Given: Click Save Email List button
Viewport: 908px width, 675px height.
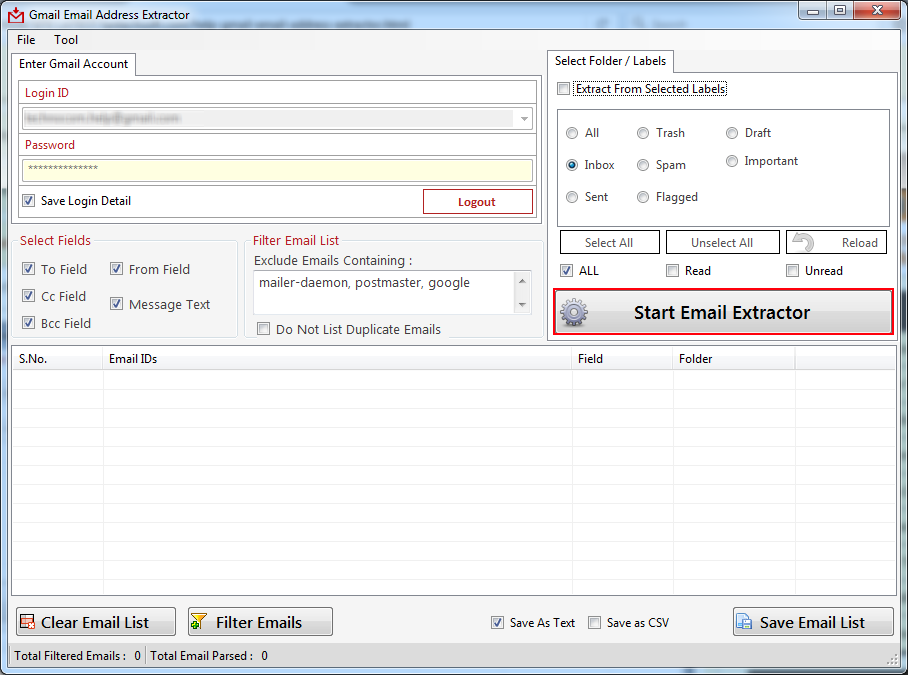Looking at the screenshot, I should click(813, 622).
